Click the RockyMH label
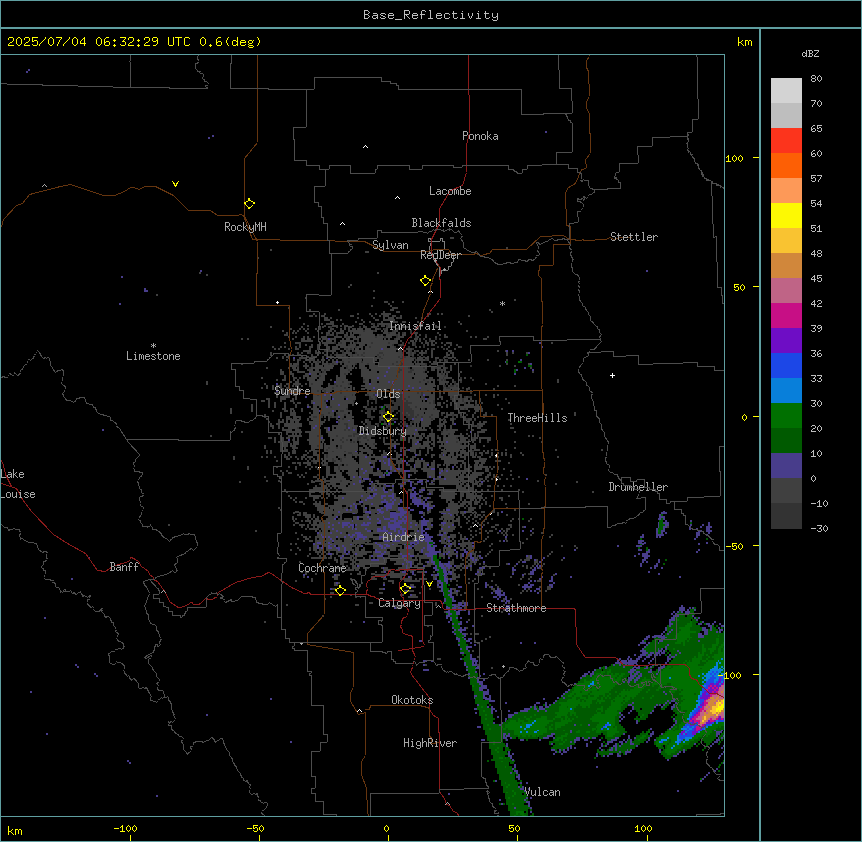 click(x=245, y=227)
